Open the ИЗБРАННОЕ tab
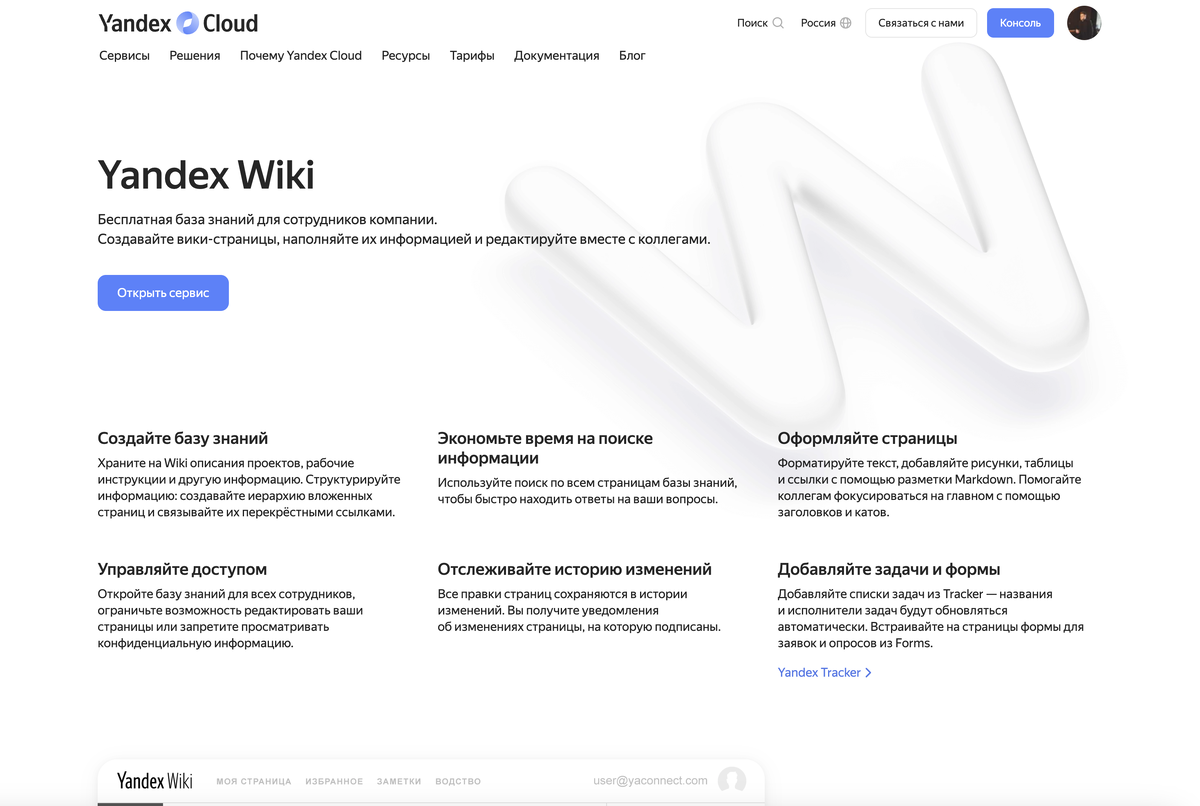 (x=334, y=781)
